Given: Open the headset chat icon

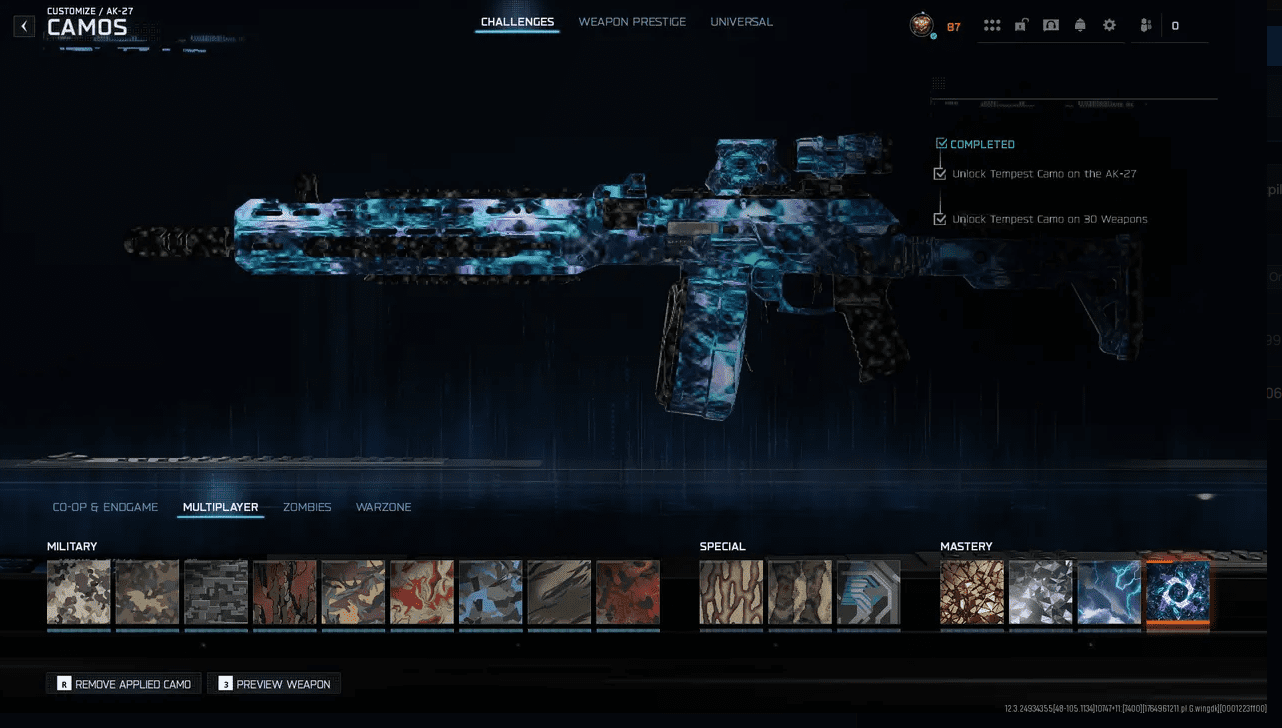Looking at the screenshot, I should (x=1050, y=26).
